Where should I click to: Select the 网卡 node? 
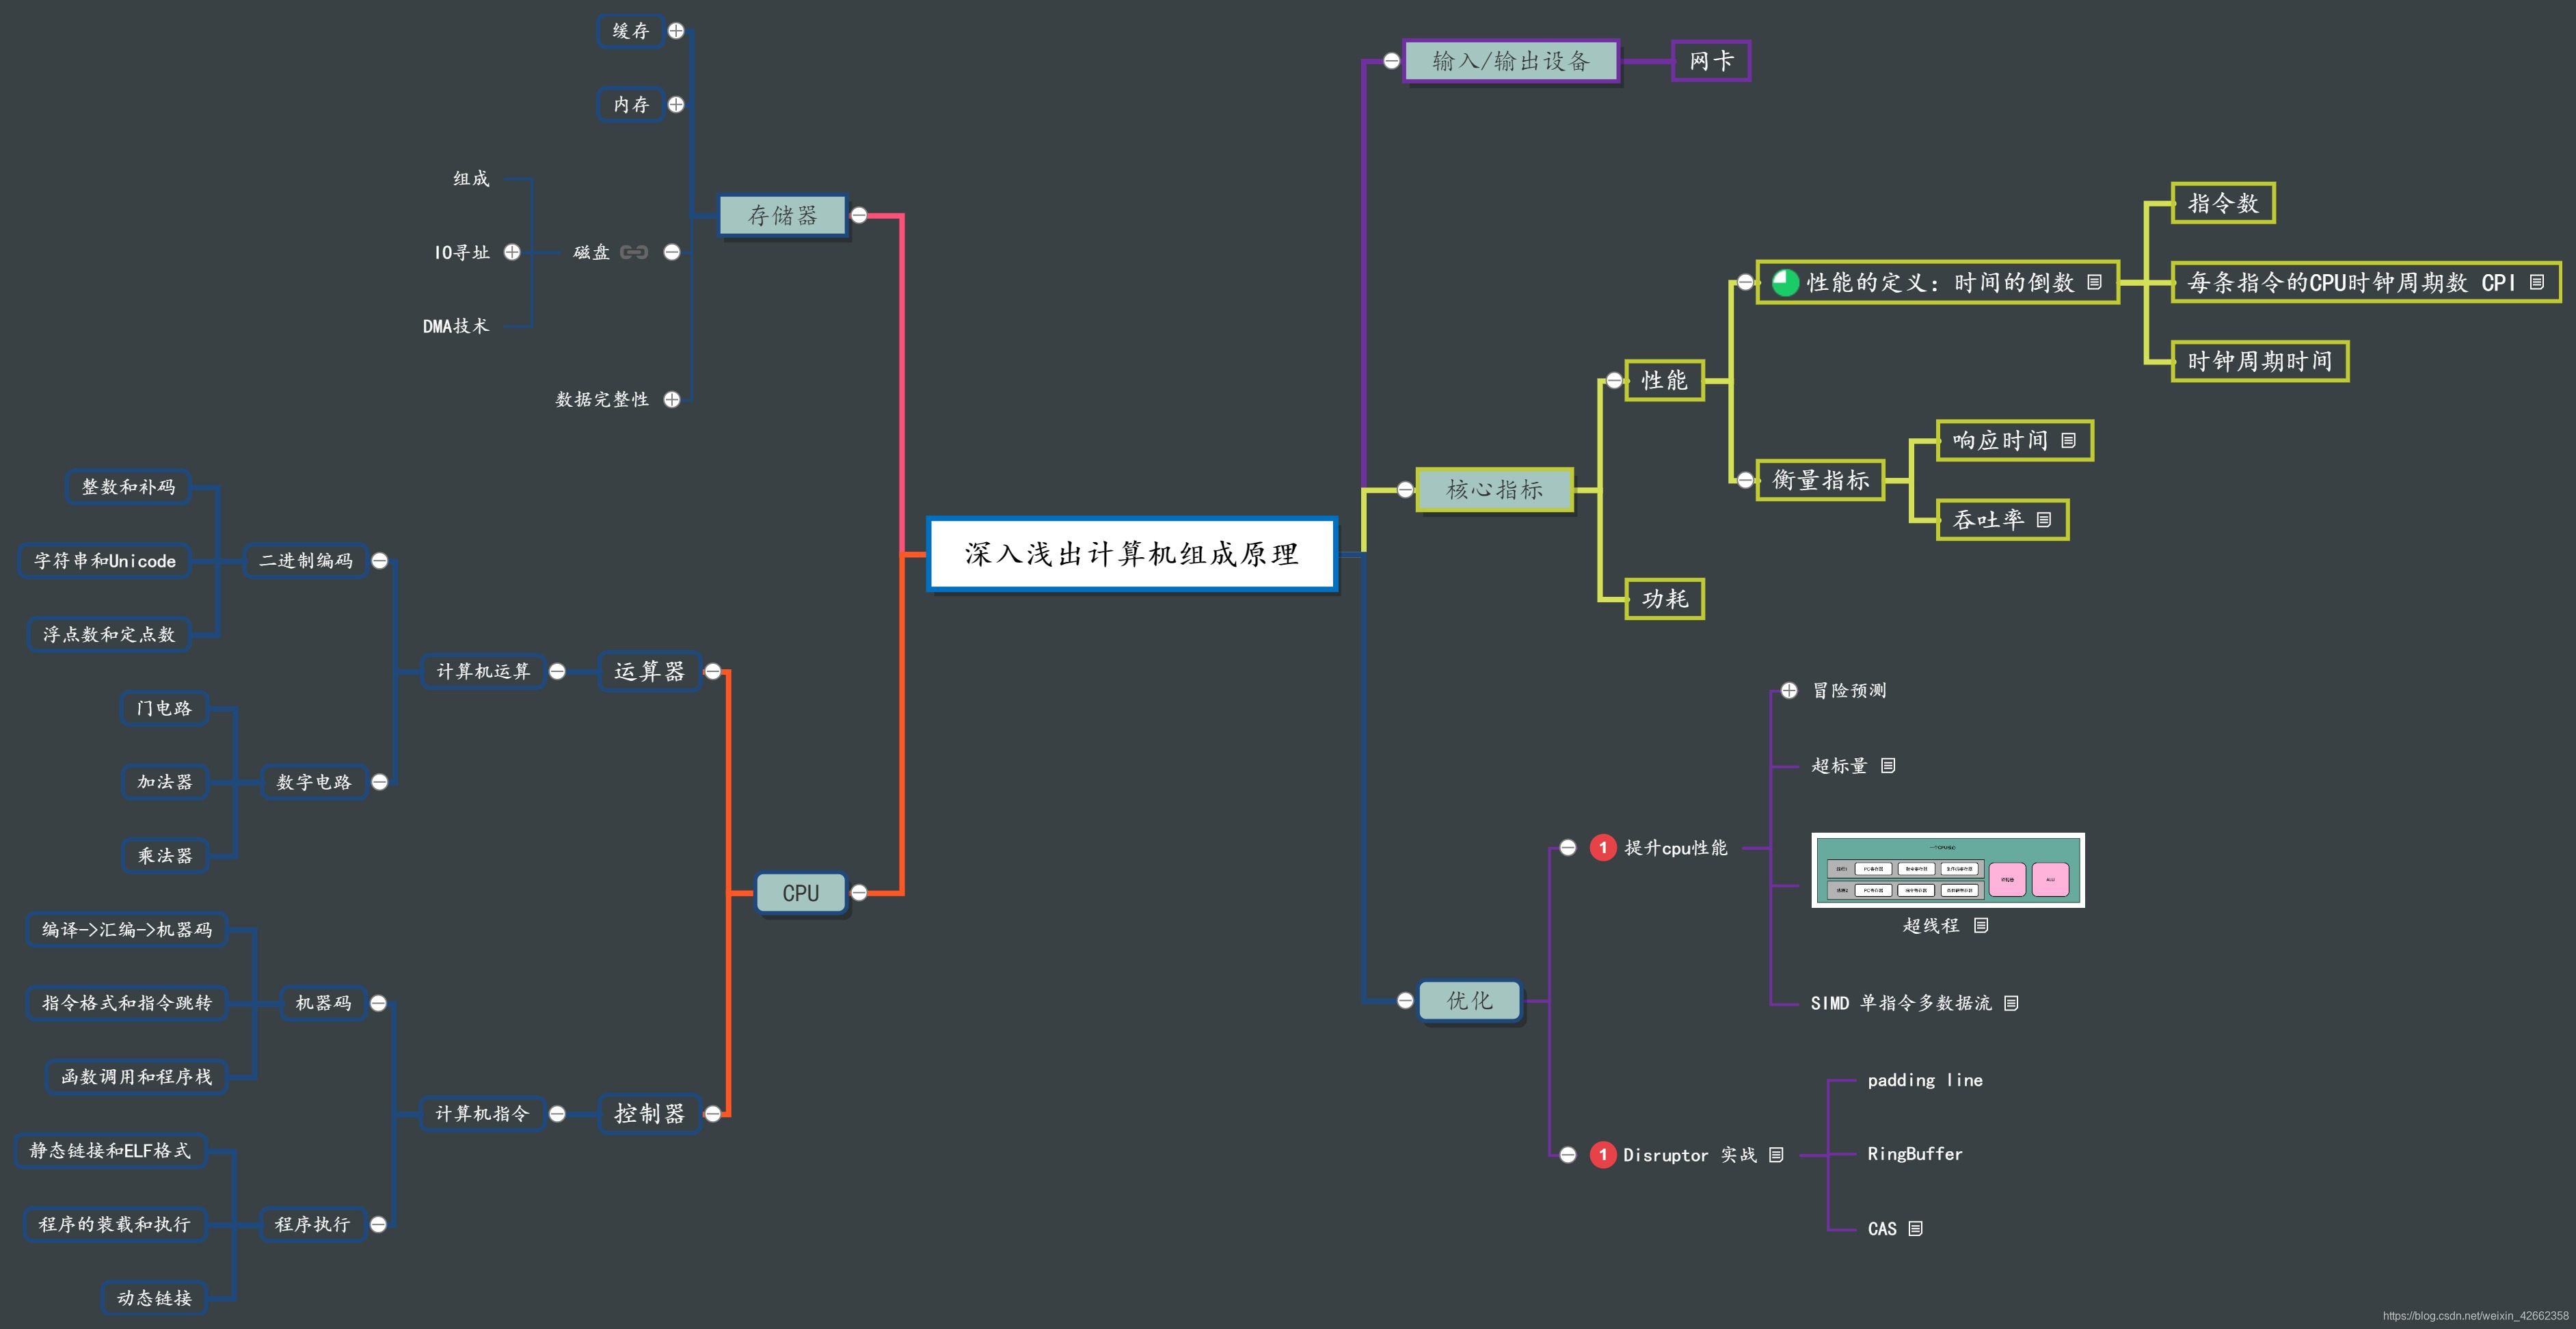click(x=1711, y=61)
